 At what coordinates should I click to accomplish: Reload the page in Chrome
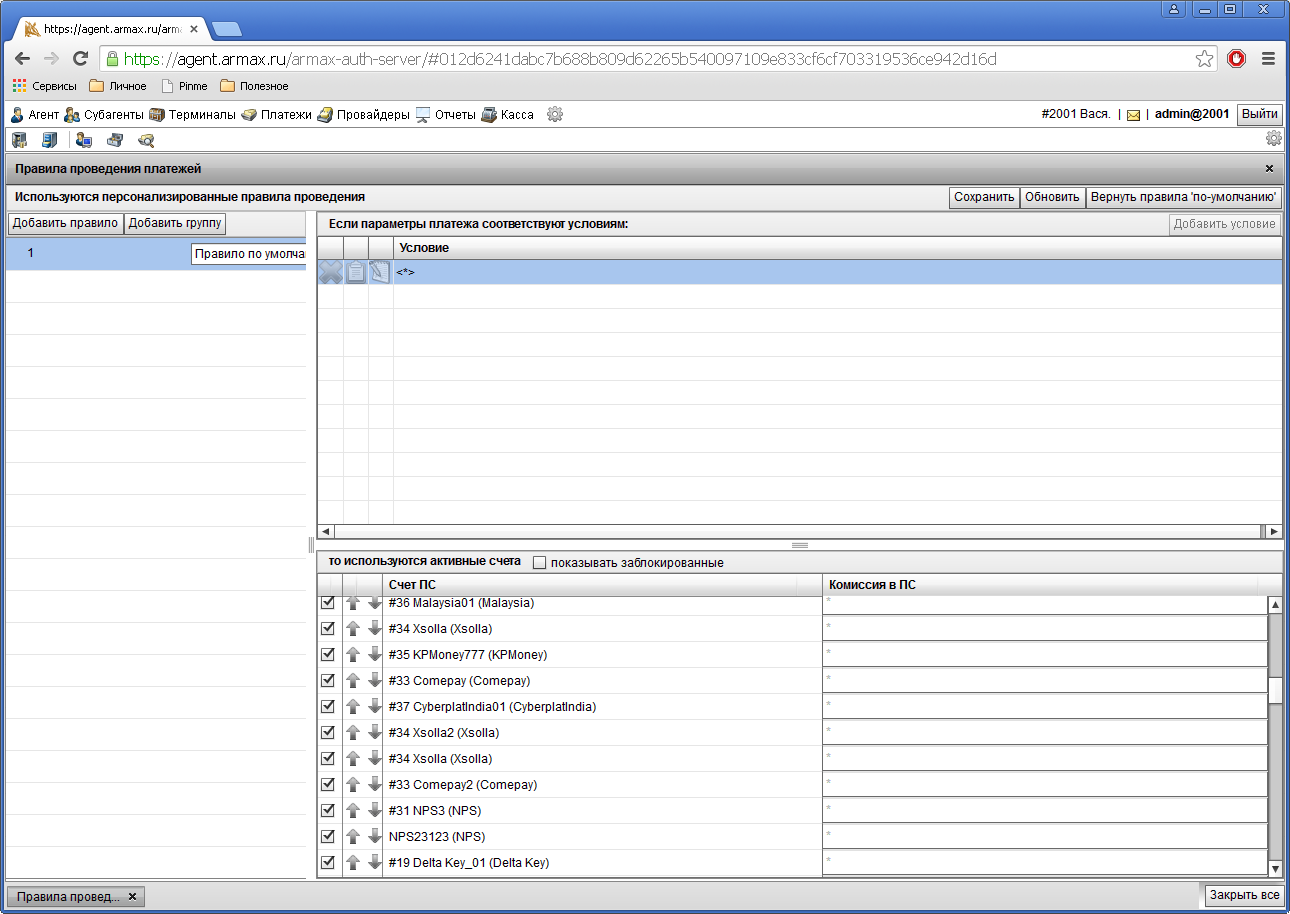click(80, 59)
